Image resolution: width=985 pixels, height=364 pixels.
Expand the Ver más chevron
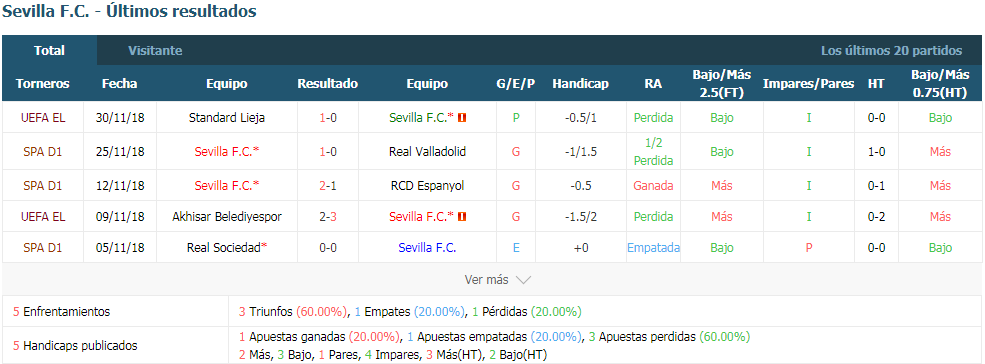(523, 280)
